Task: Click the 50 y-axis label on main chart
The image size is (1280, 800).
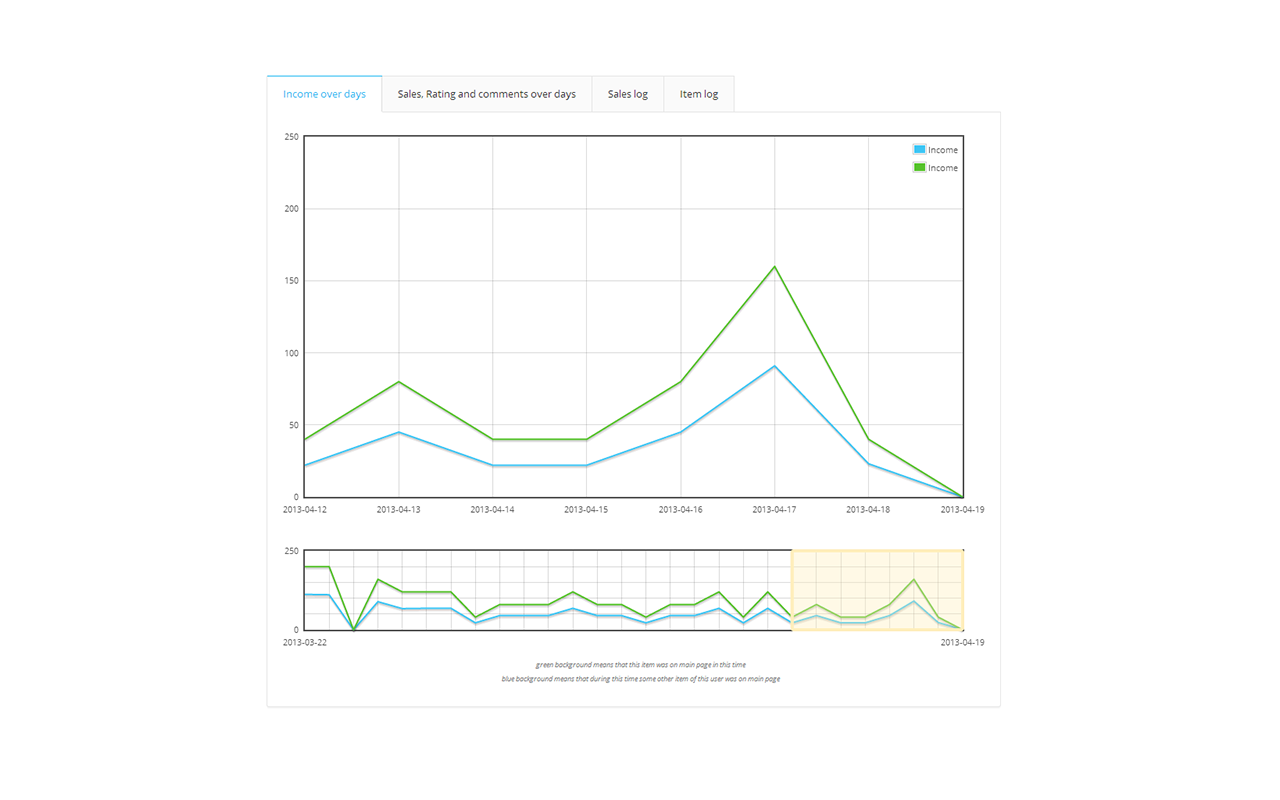Action: point(294,425)
